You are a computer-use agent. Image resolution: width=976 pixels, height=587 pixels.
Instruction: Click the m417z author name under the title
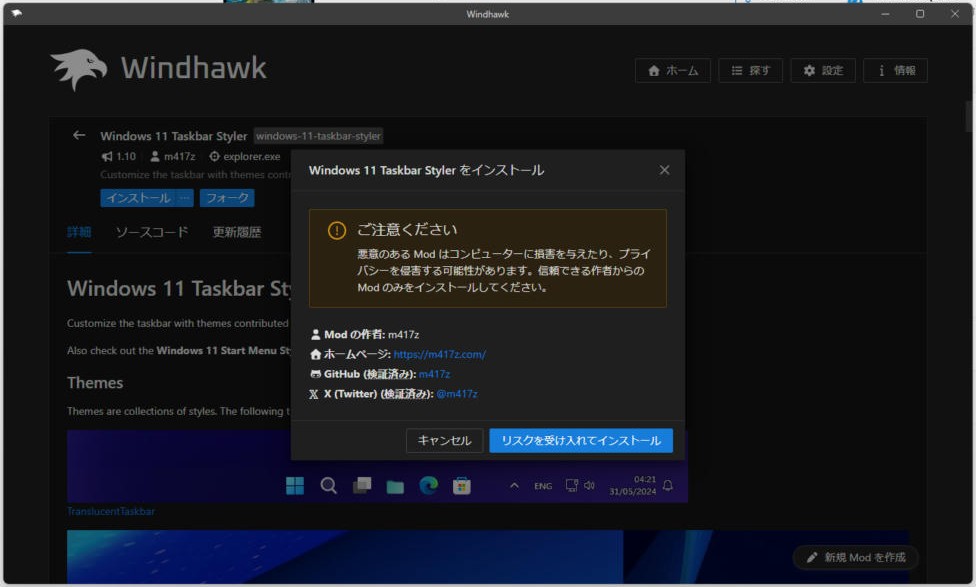click(173, 157)
